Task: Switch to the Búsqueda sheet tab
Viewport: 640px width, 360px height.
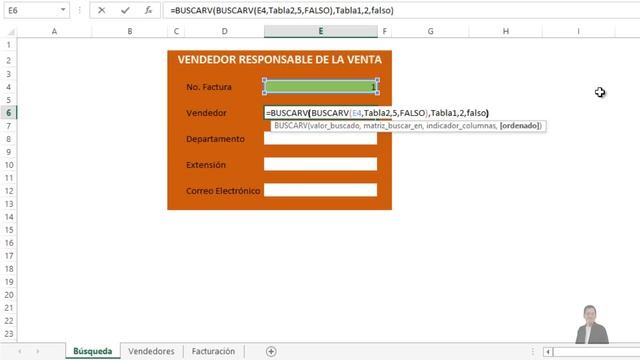Action: point(93,351)
